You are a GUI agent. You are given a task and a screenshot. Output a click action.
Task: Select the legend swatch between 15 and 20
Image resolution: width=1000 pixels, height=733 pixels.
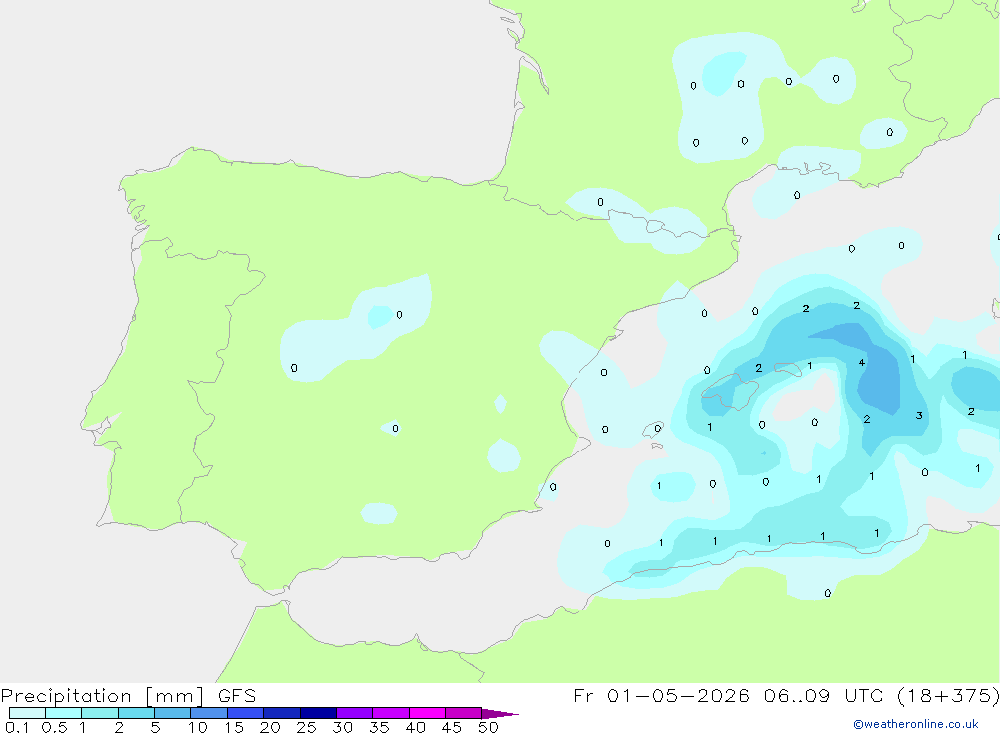click(245, 713)
